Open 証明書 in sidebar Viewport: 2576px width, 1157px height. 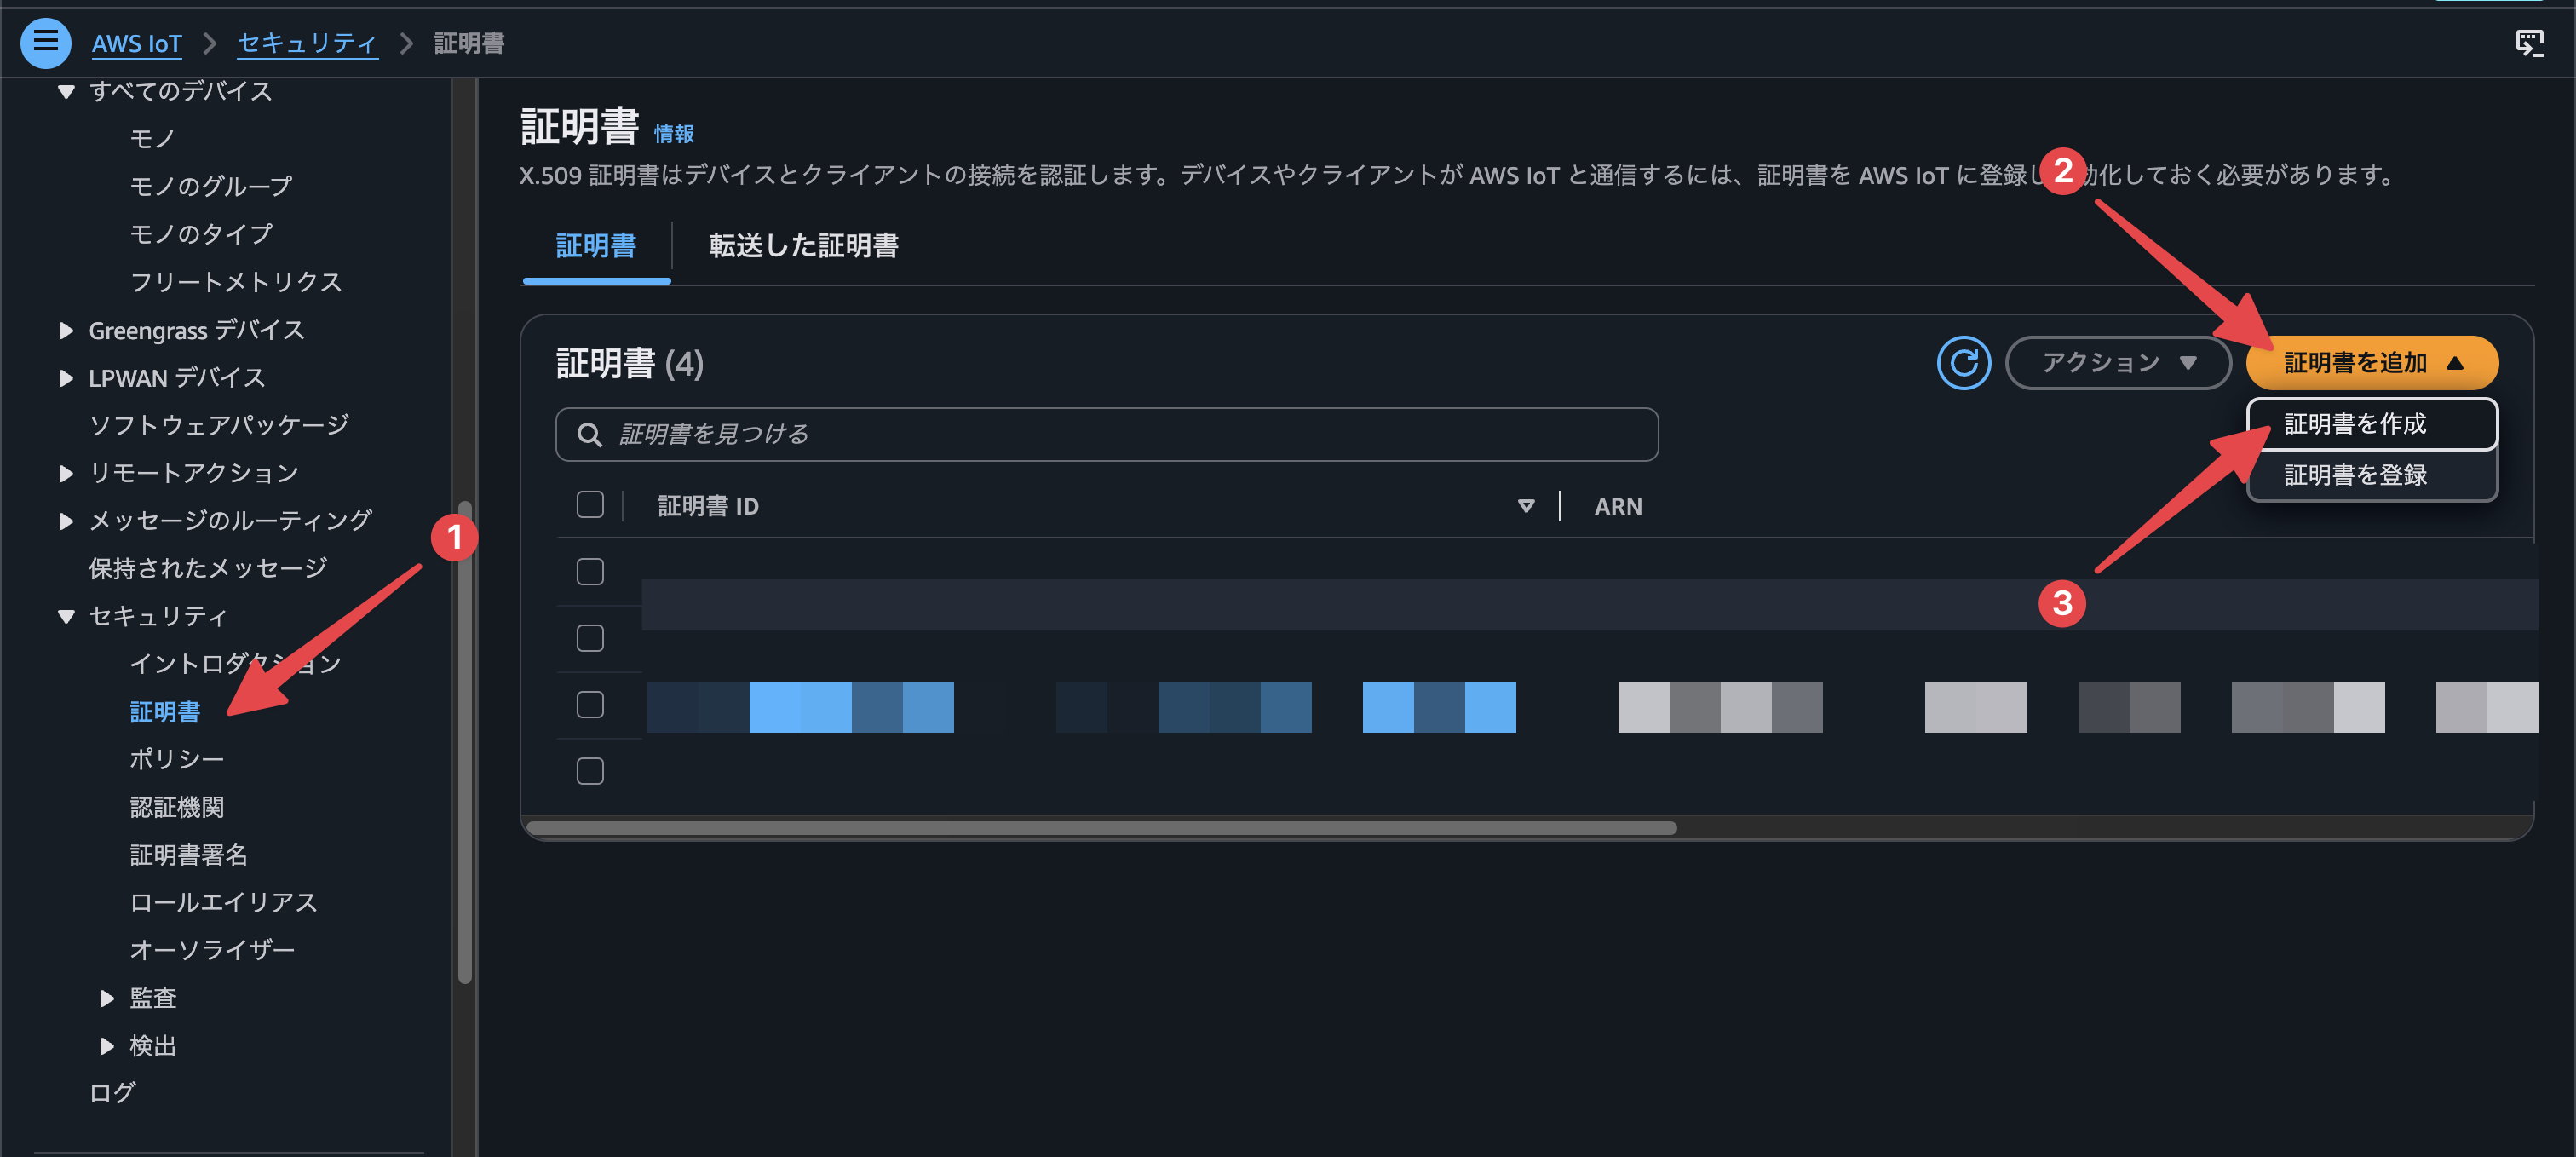165,712
